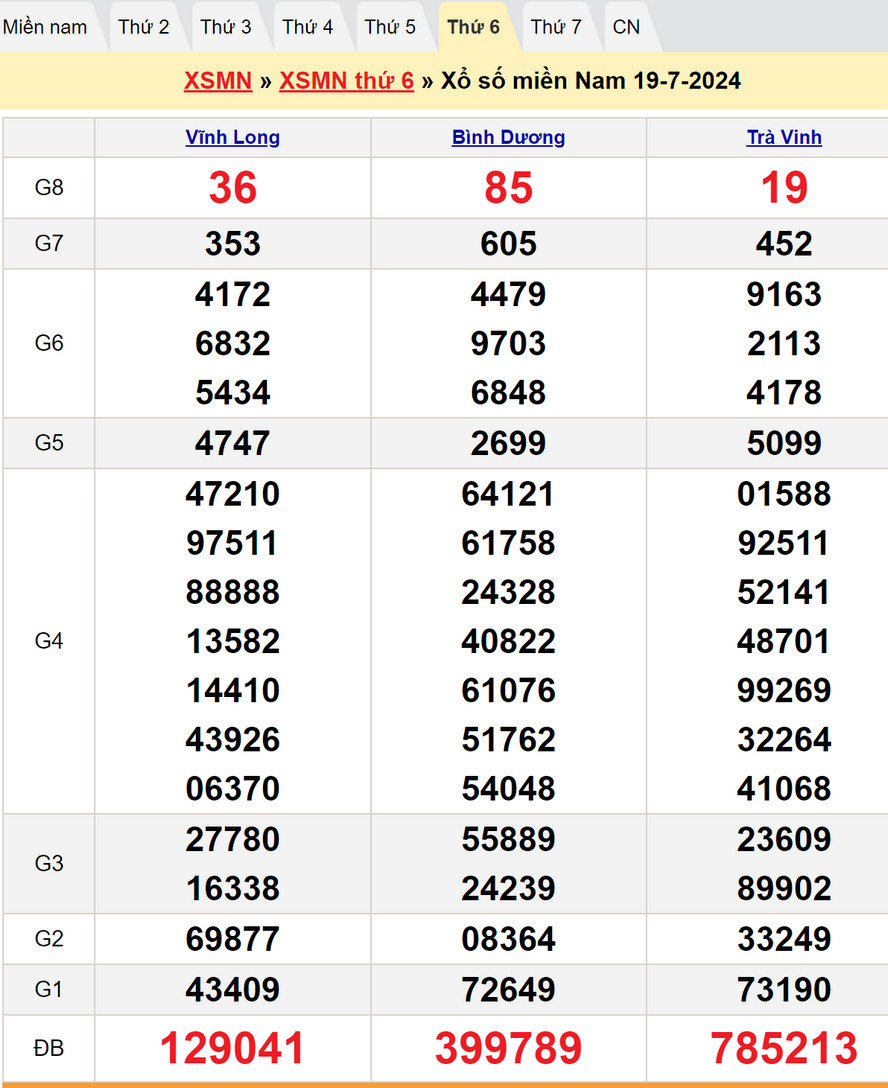The height and width of the screenshot is (1088, 888).
Task: Select the Thứ 4 tab
Action: click(x=307, y=27)
